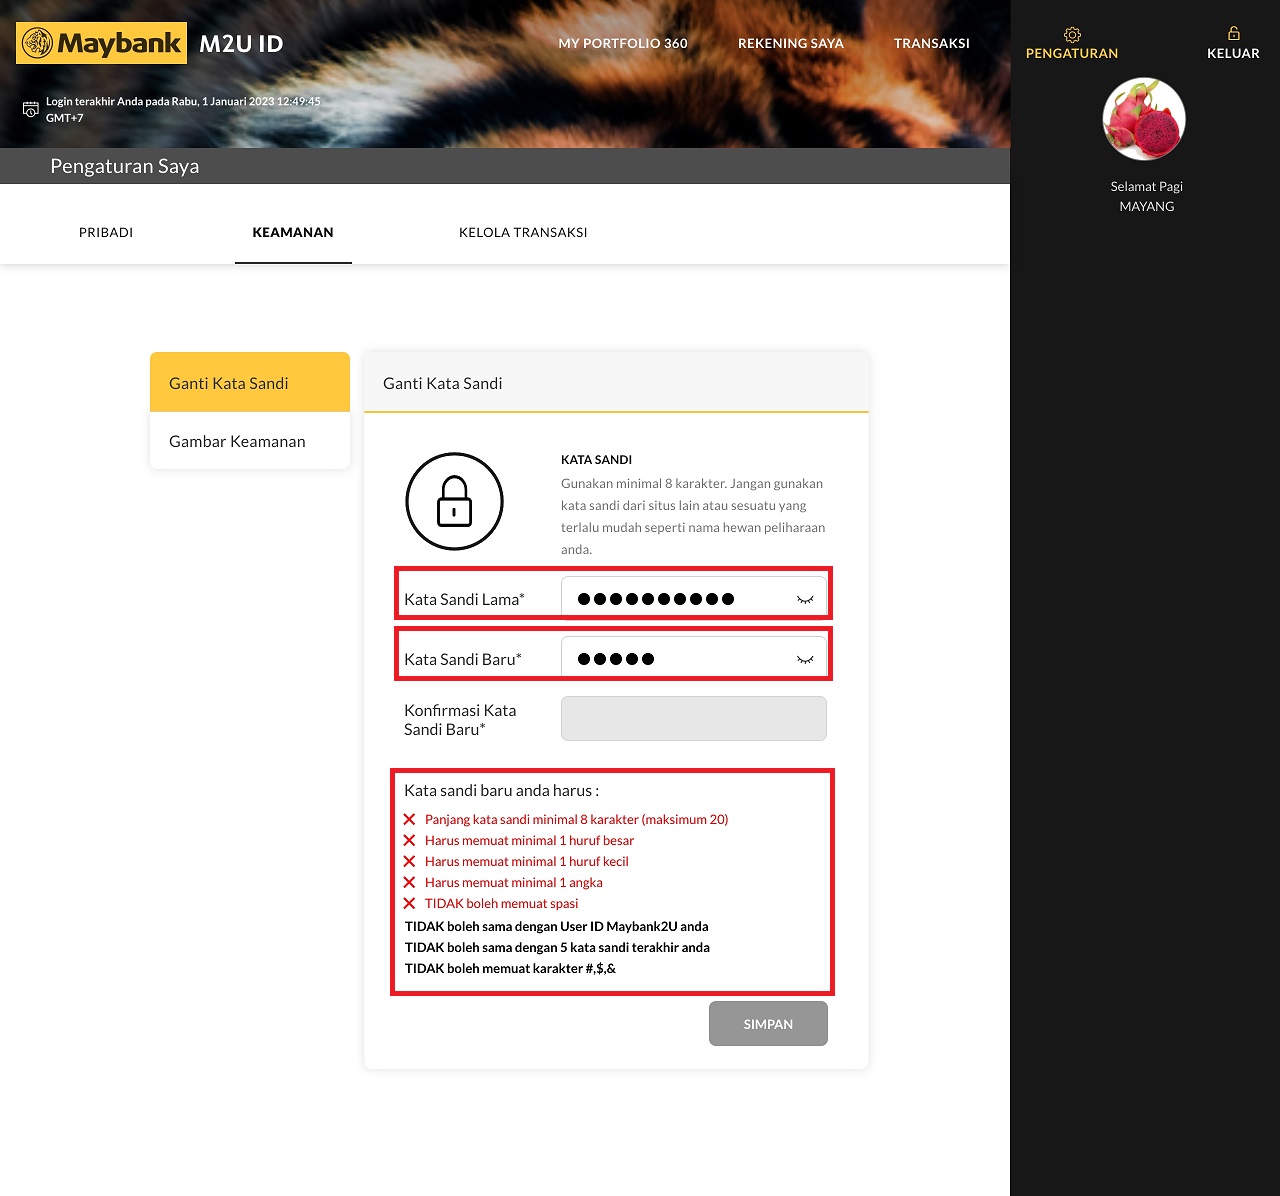
Task: Click 'TIDAK boleh memuat spasi' text
Action: pyautogui.click(x=501, y=903)
